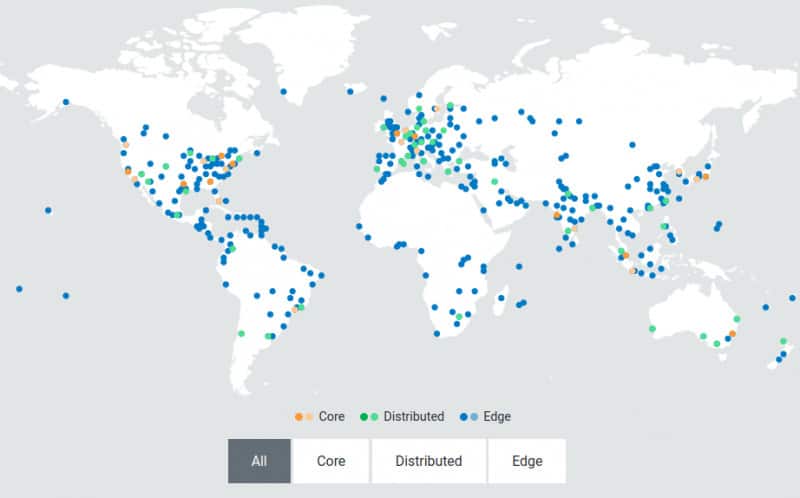Filter the map by Edge
Viewport: 800px width, 498px height.
[x=526, y=461]
